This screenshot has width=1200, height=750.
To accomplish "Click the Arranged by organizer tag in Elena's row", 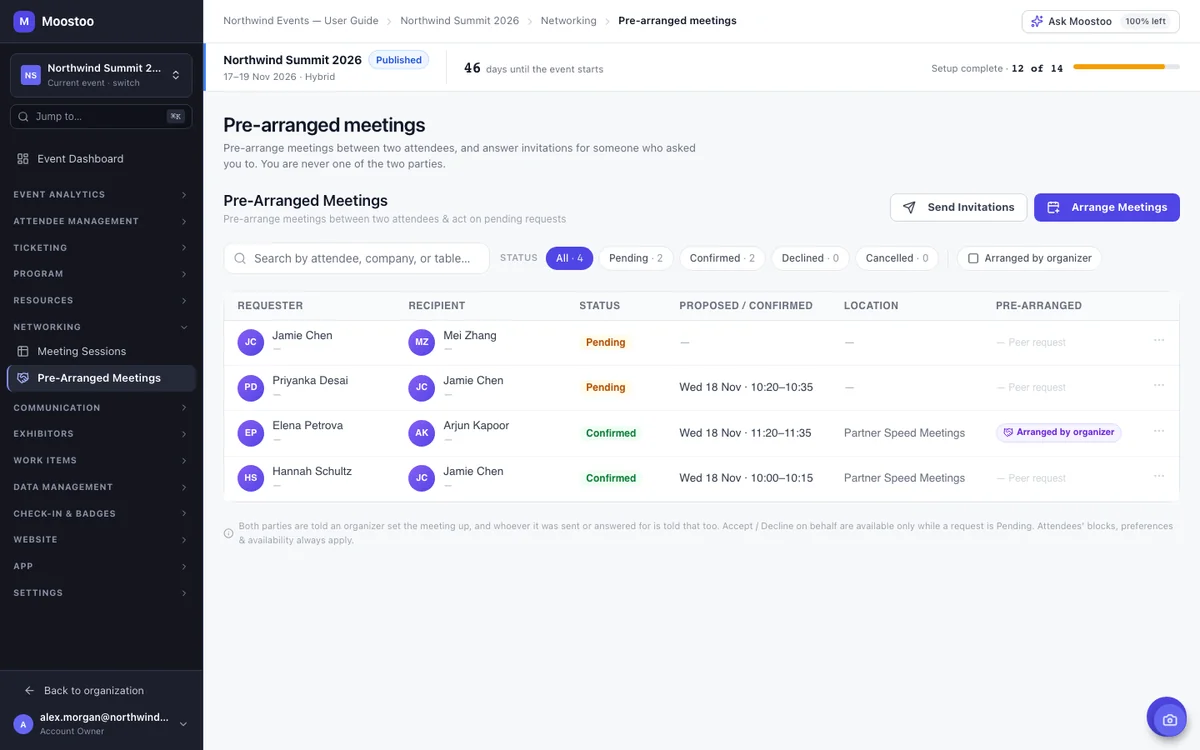I will (1059, 432).
